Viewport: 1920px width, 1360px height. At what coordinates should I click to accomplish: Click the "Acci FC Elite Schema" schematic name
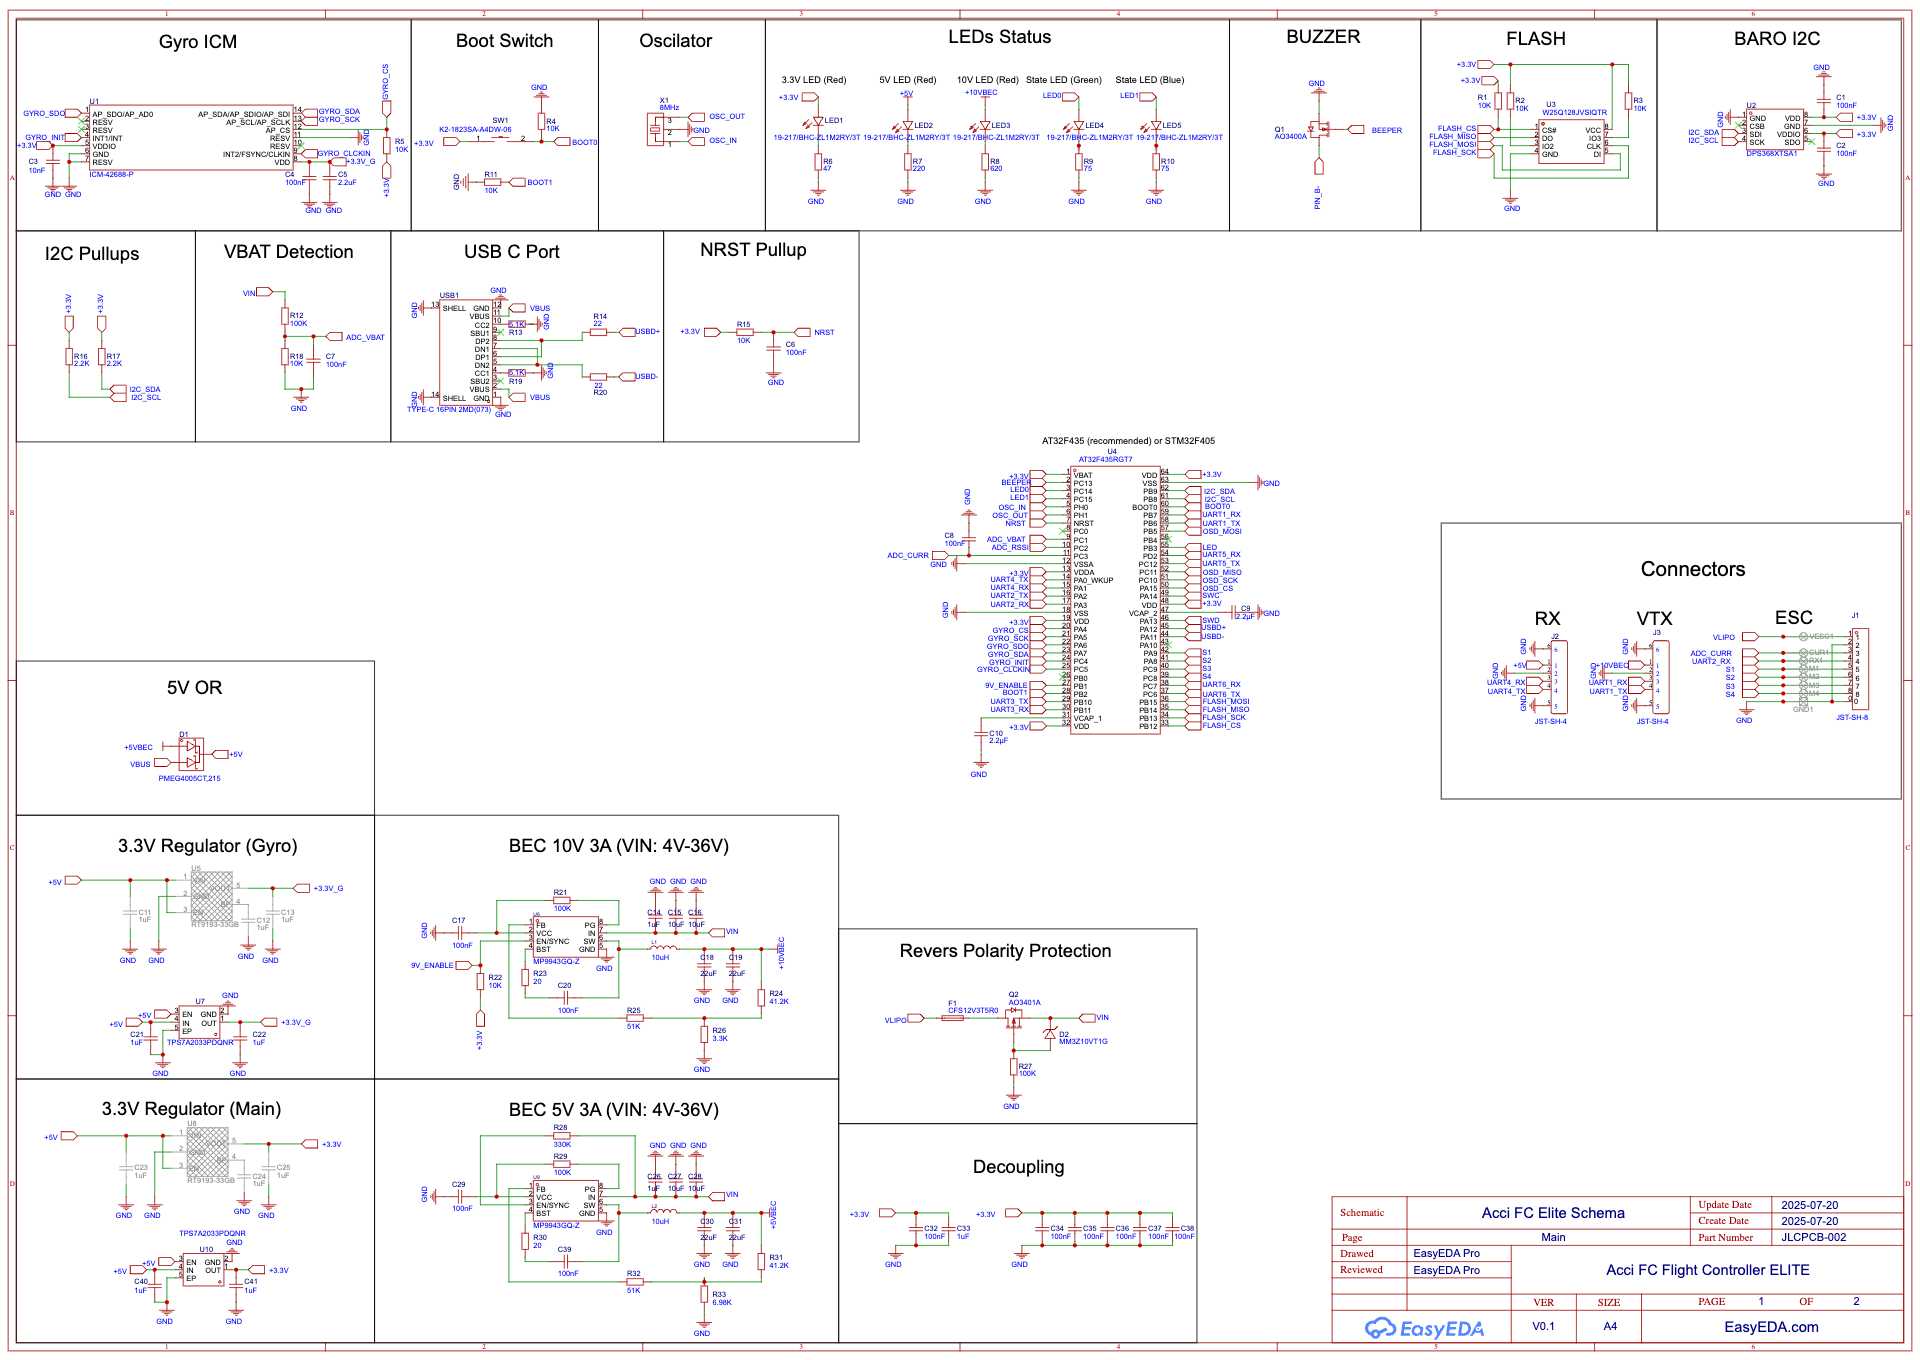[1553, 1213]
